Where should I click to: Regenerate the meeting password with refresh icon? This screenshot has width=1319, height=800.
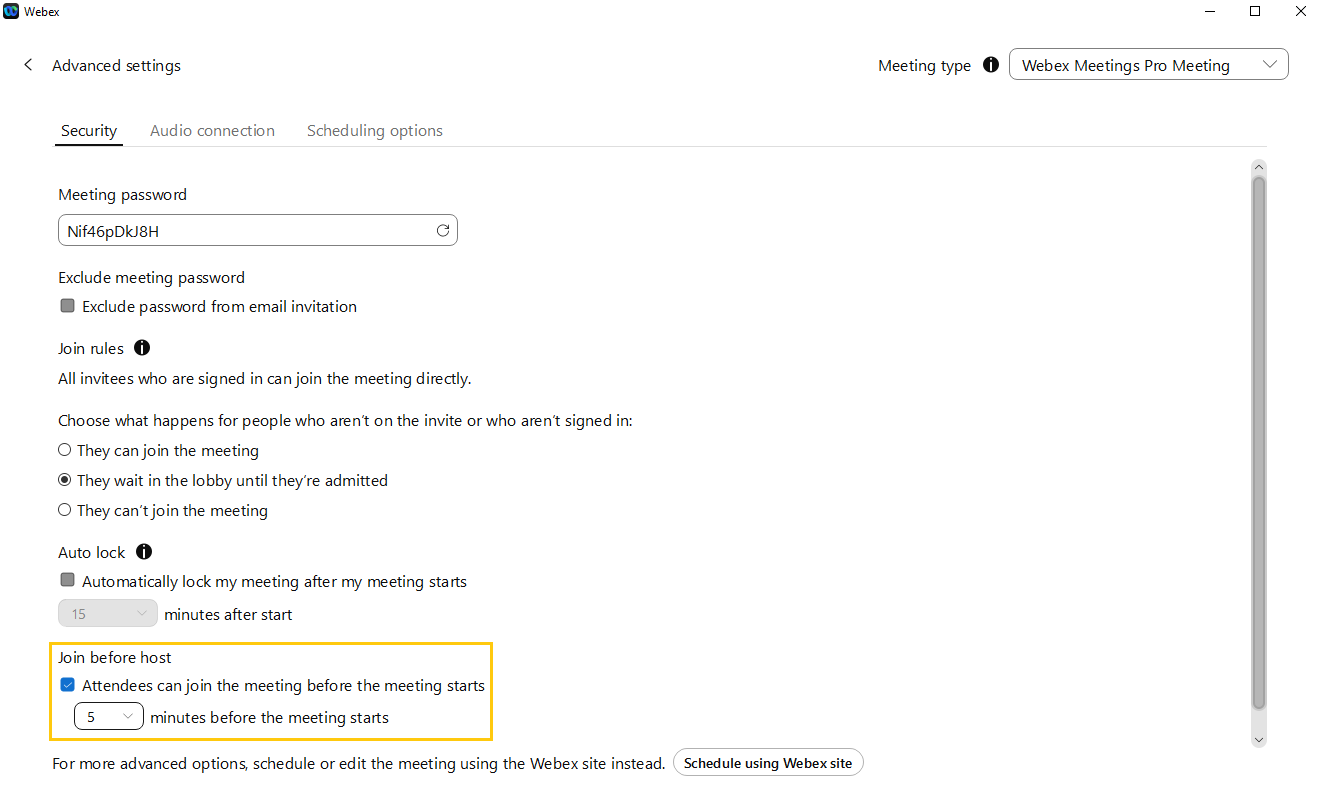pyautogui.click(x=443, y=231)
